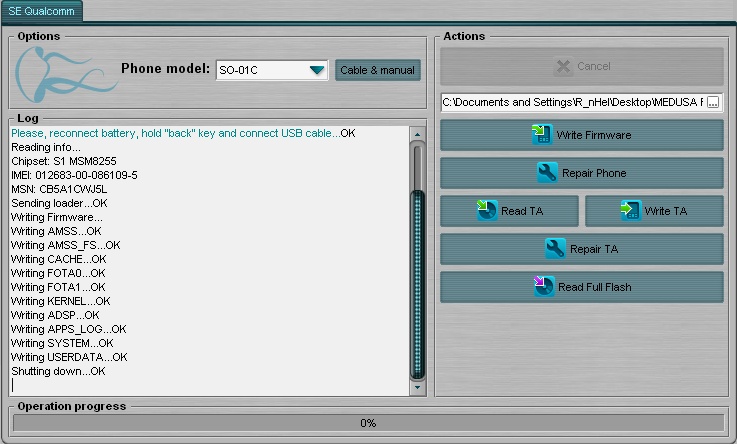Click the 'Reading info...' log line

46,147
